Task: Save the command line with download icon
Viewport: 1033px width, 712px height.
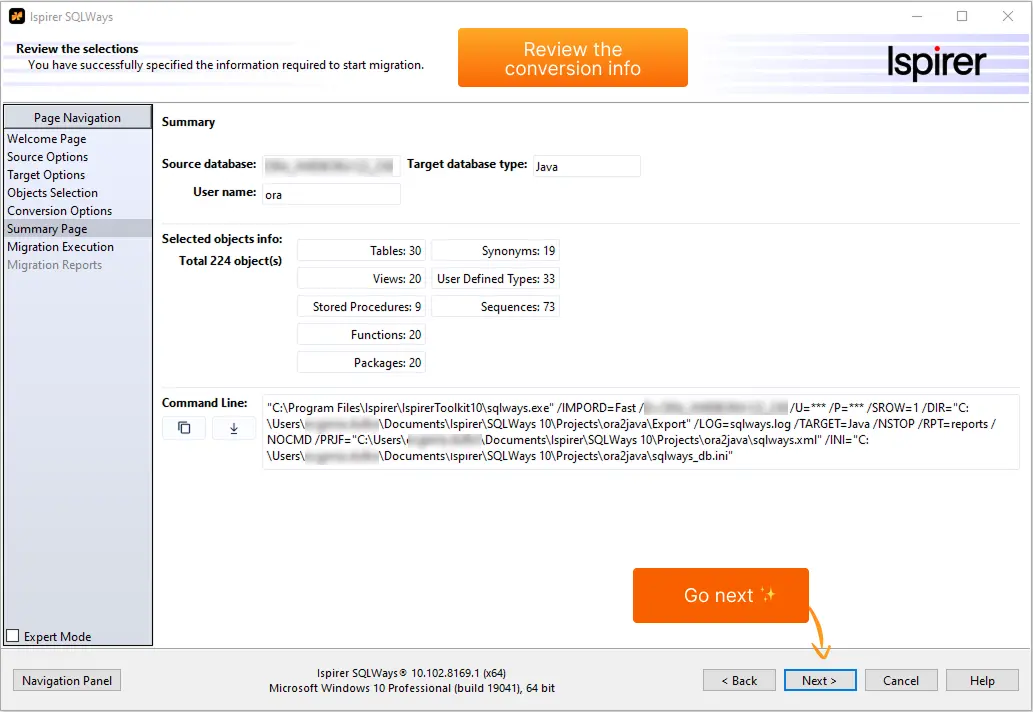Action: click(233, 428)
